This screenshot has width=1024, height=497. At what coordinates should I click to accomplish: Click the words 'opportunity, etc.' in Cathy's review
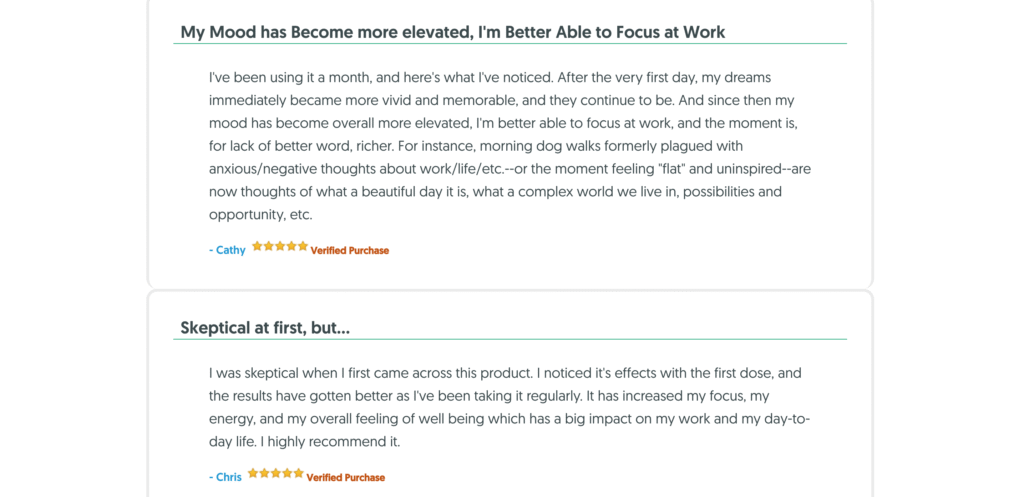point(261,215)
